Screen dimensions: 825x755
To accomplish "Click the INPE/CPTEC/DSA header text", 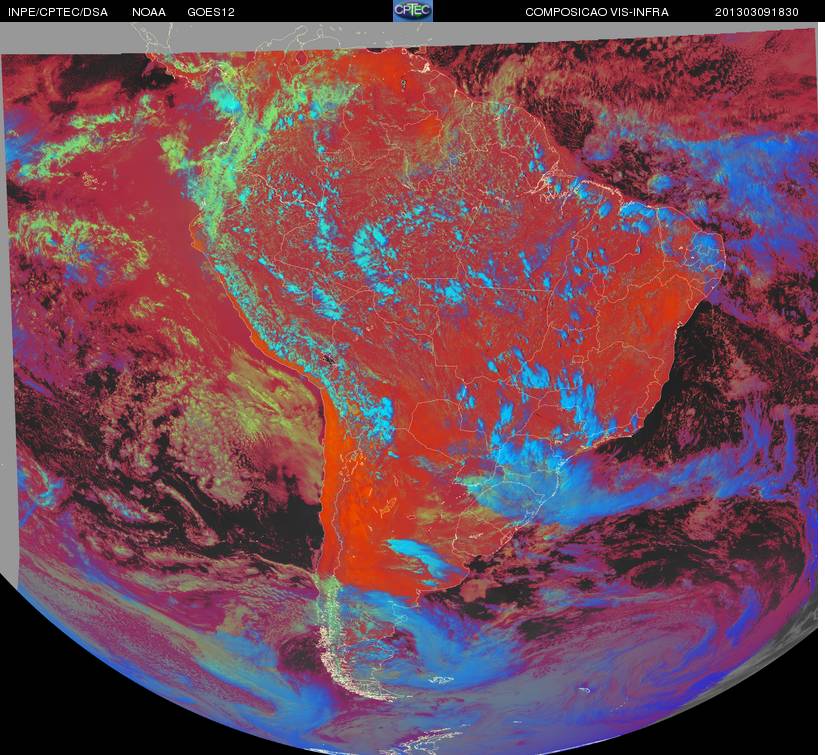I will [x=58, y=12].
